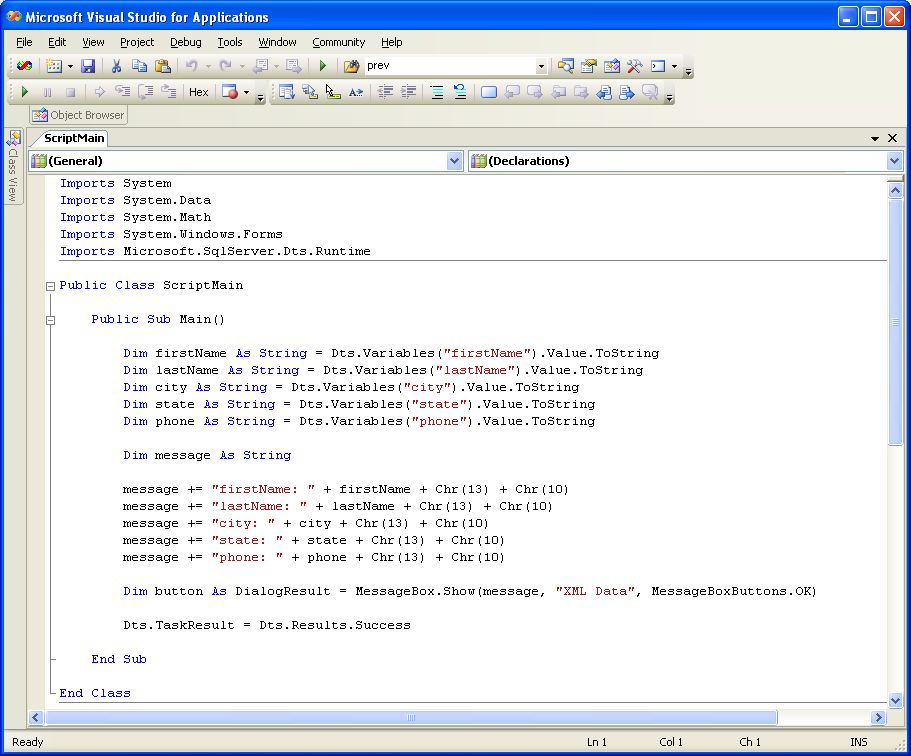Click the Find in Files icon
911x756 pixels.
tap(351, 66)
